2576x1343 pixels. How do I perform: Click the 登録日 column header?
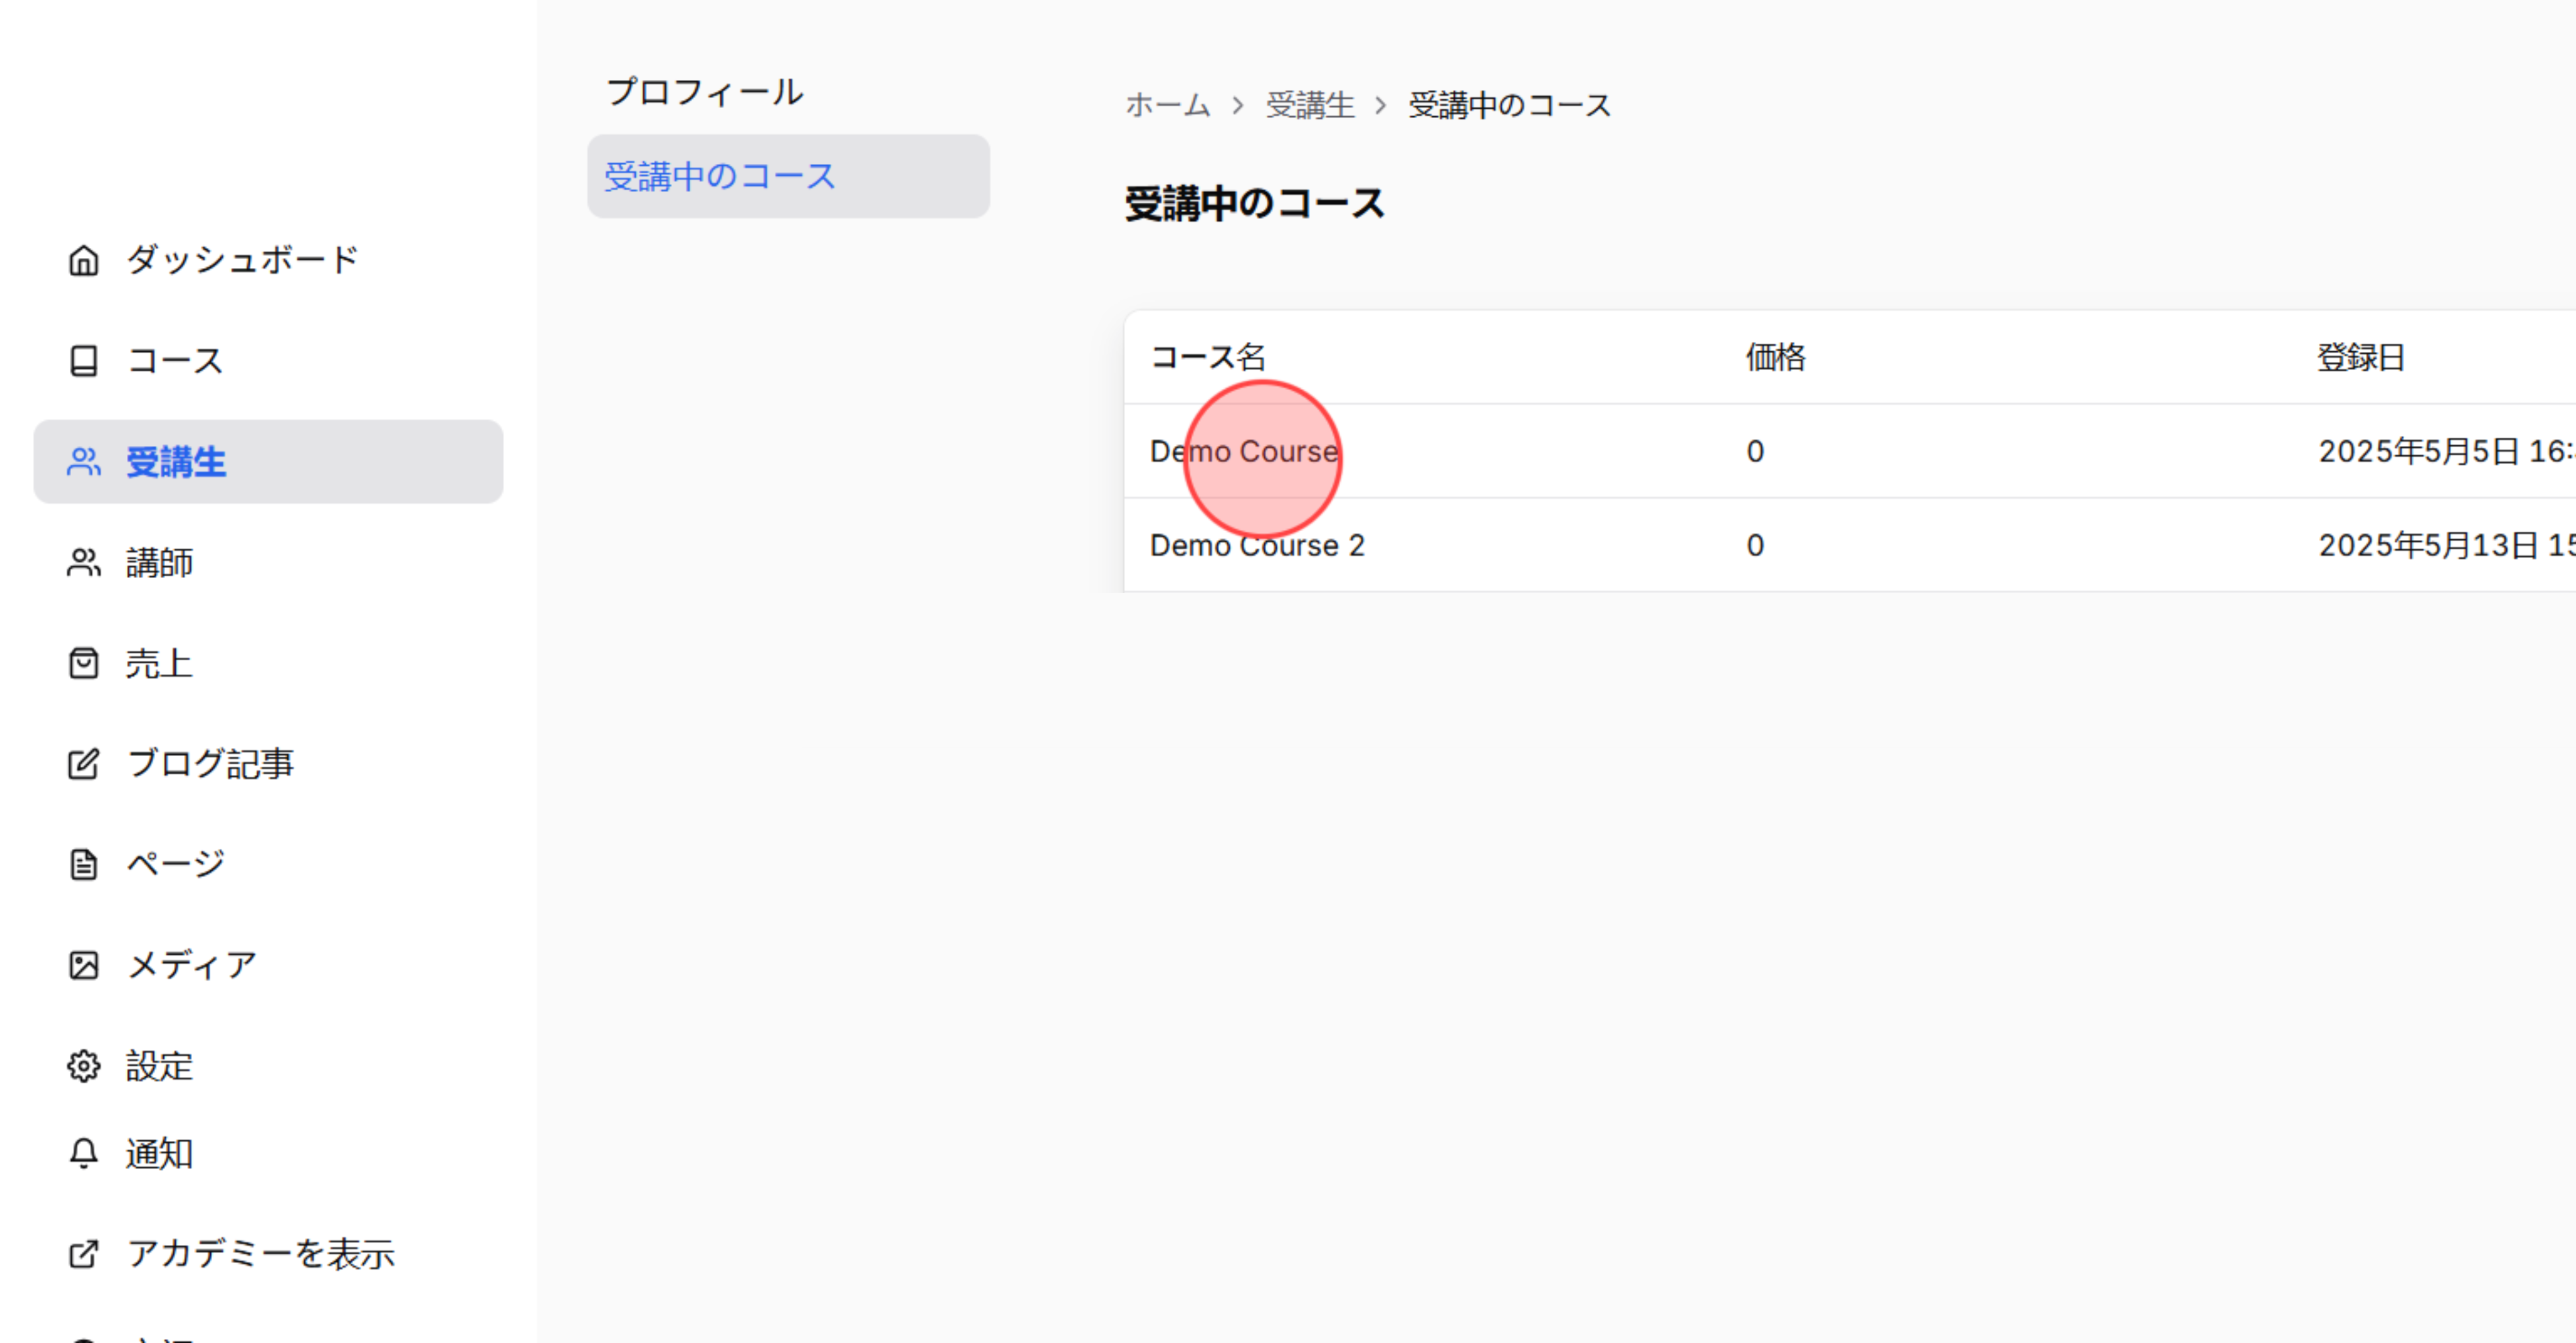tap(2362, 357)
